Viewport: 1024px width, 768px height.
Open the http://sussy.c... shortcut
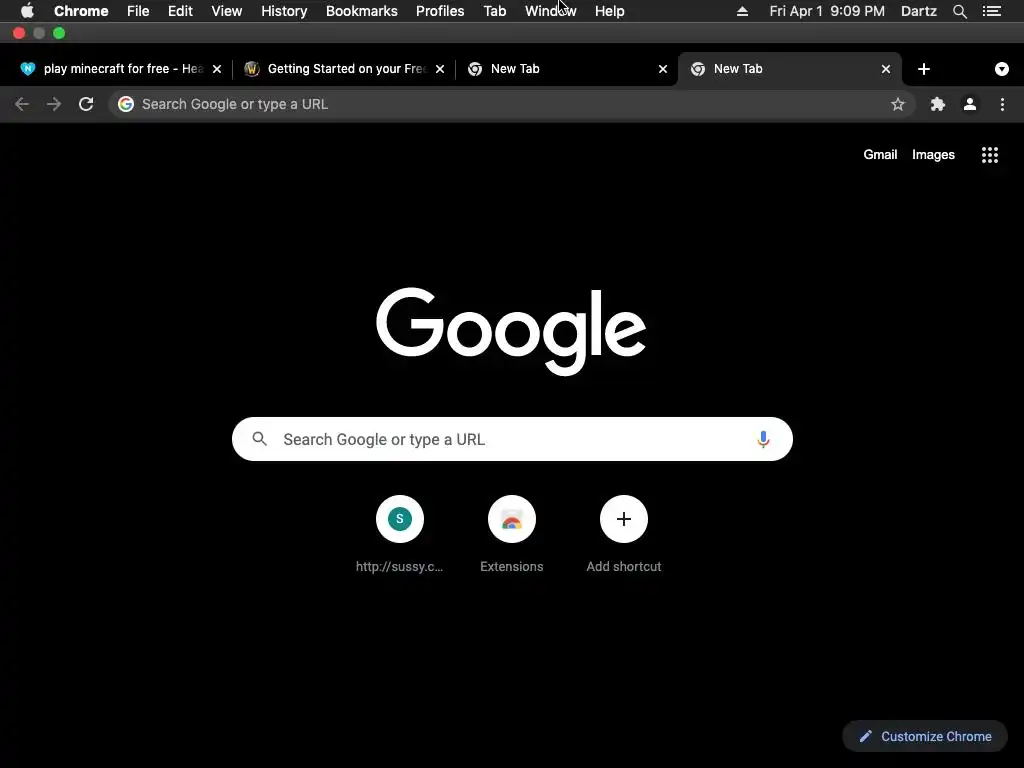400,534
